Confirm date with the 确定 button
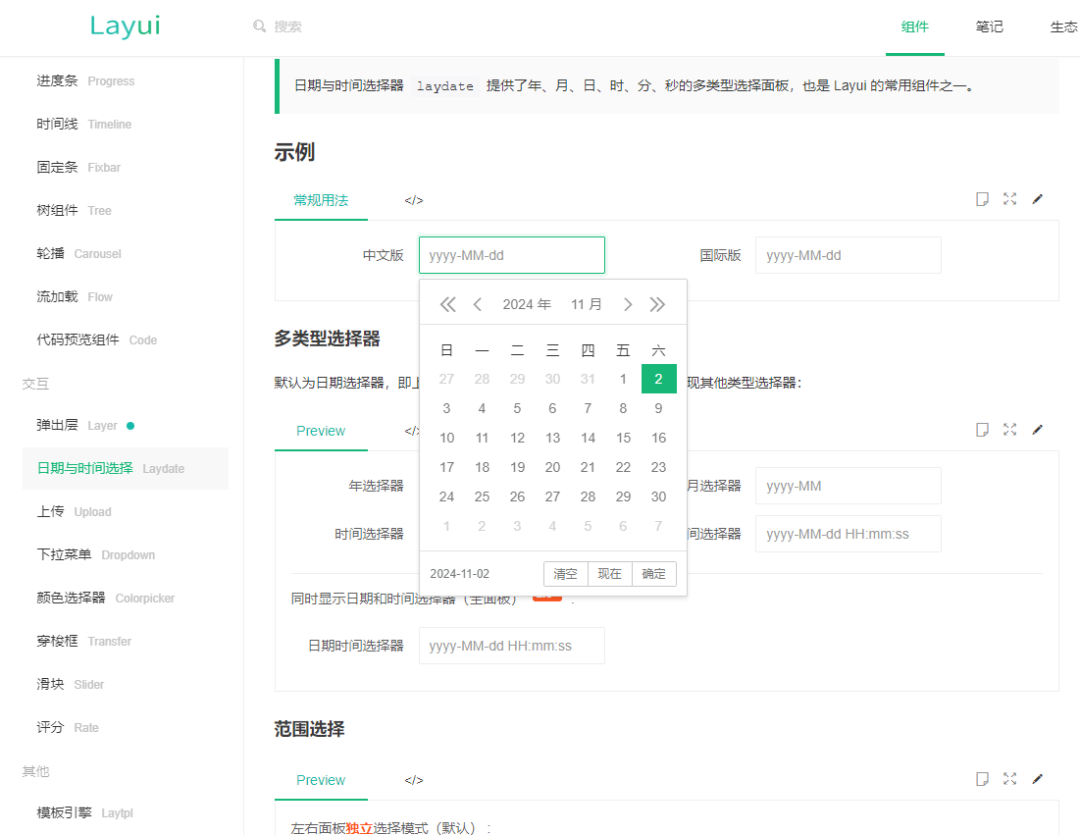Viewport: 1080px width, 835px height. [x=654, y=574]
